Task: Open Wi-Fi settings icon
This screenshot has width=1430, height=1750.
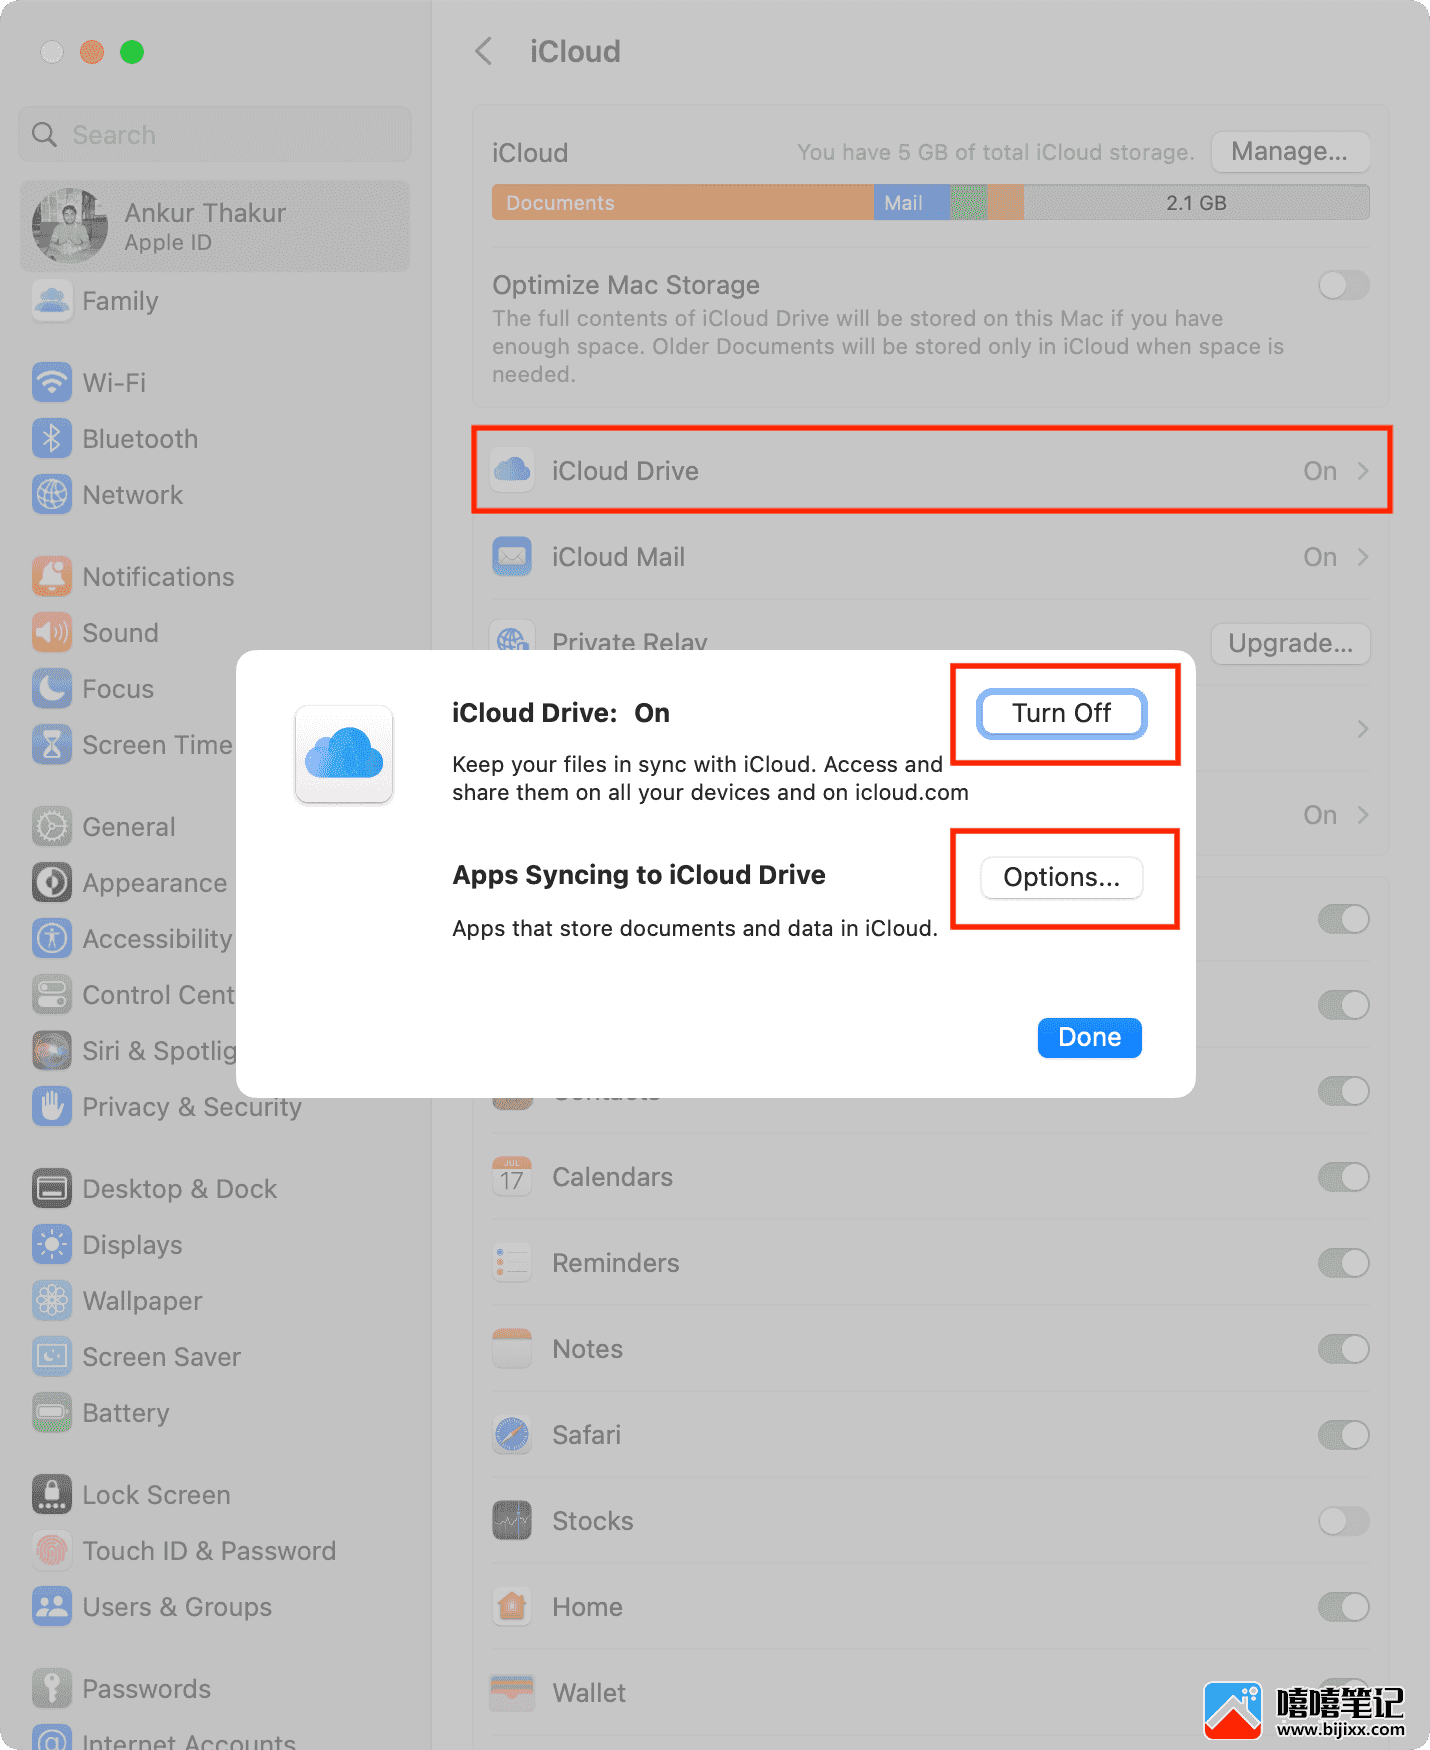Action: coord(52,382)
